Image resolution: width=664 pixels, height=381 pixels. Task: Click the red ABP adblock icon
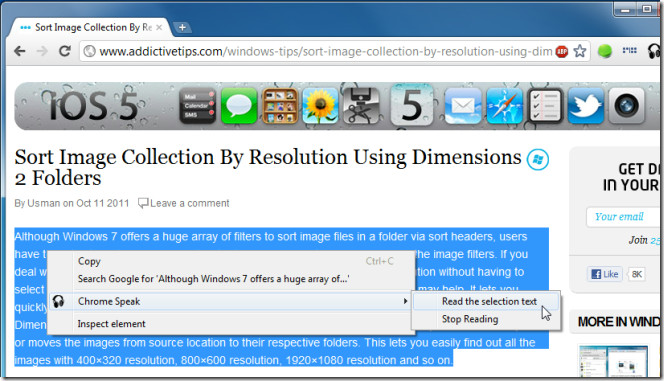(562, 52)
